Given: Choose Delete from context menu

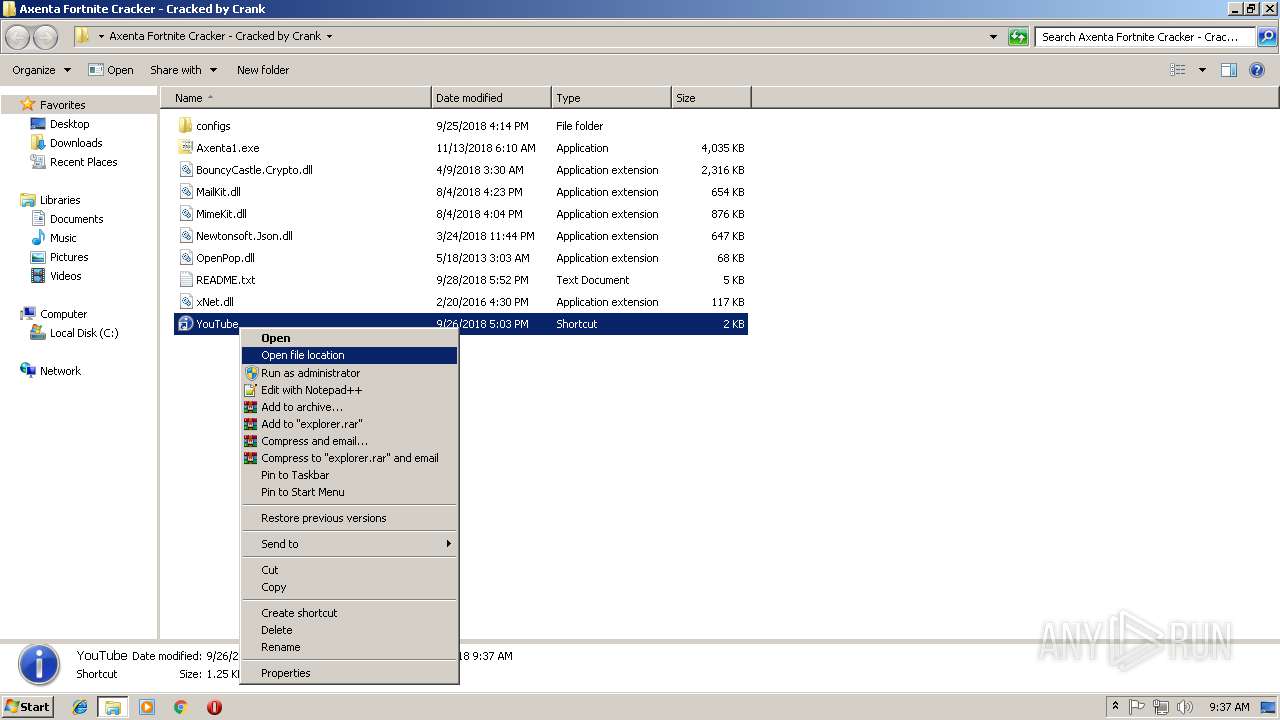Looking at the screenshot, I should [349, 630].
